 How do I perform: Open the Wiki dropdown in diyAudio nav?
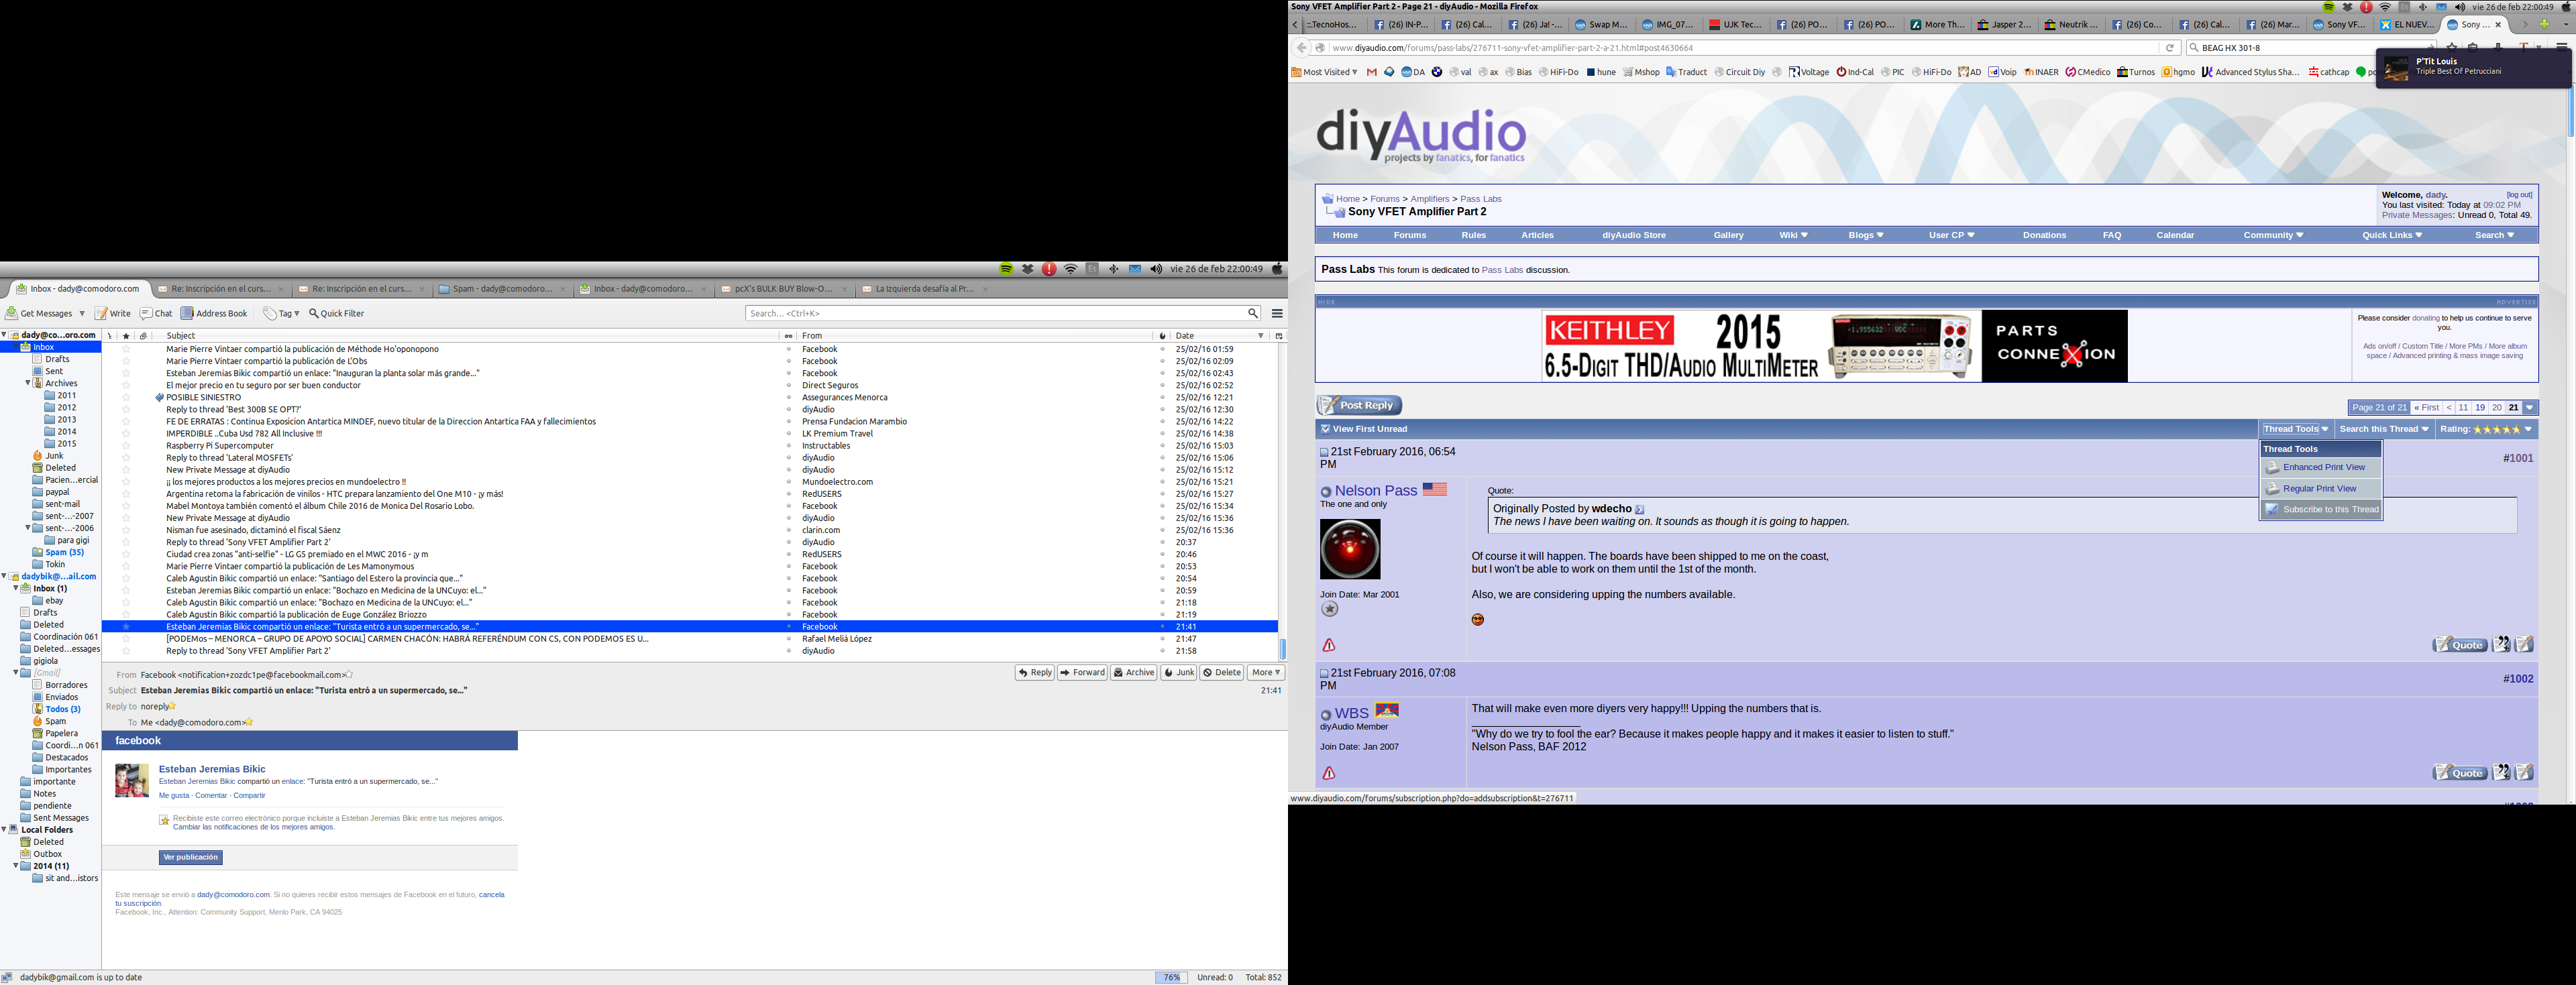(1793, 235)
